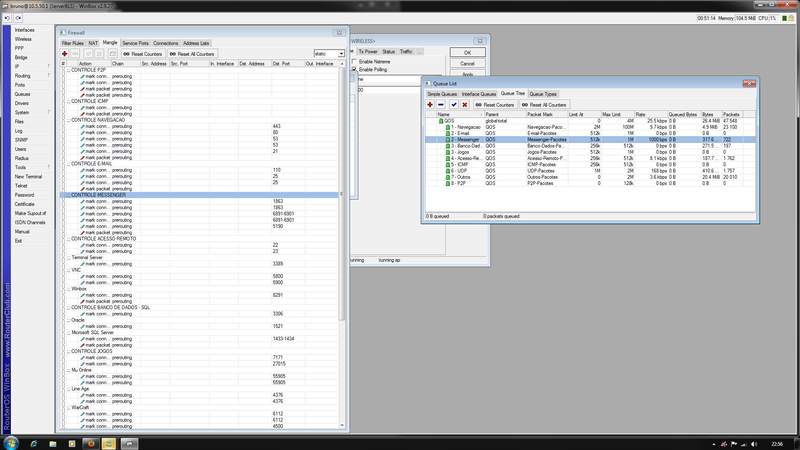The width and height of the screenshot is (800, 450).
Task: Click the undo arrow in WinBox toolbar
Action: [x=7, y=18]
